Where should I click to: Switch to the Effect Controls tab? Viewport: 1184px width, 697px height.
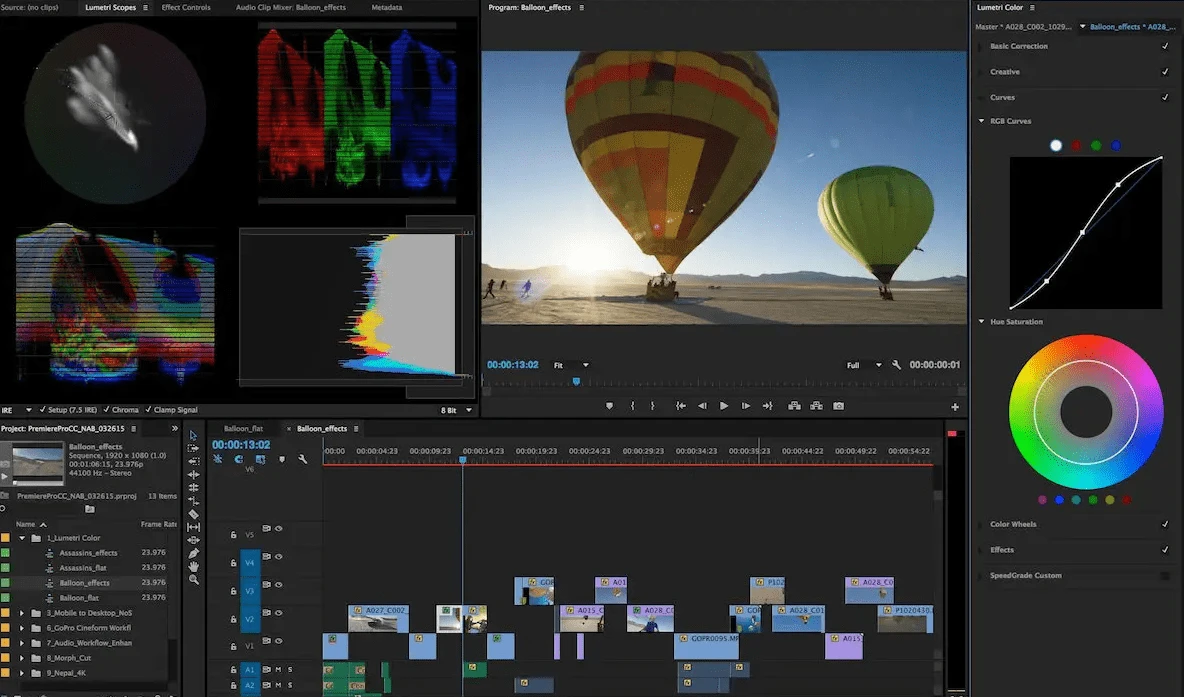(x=186, y=7)
